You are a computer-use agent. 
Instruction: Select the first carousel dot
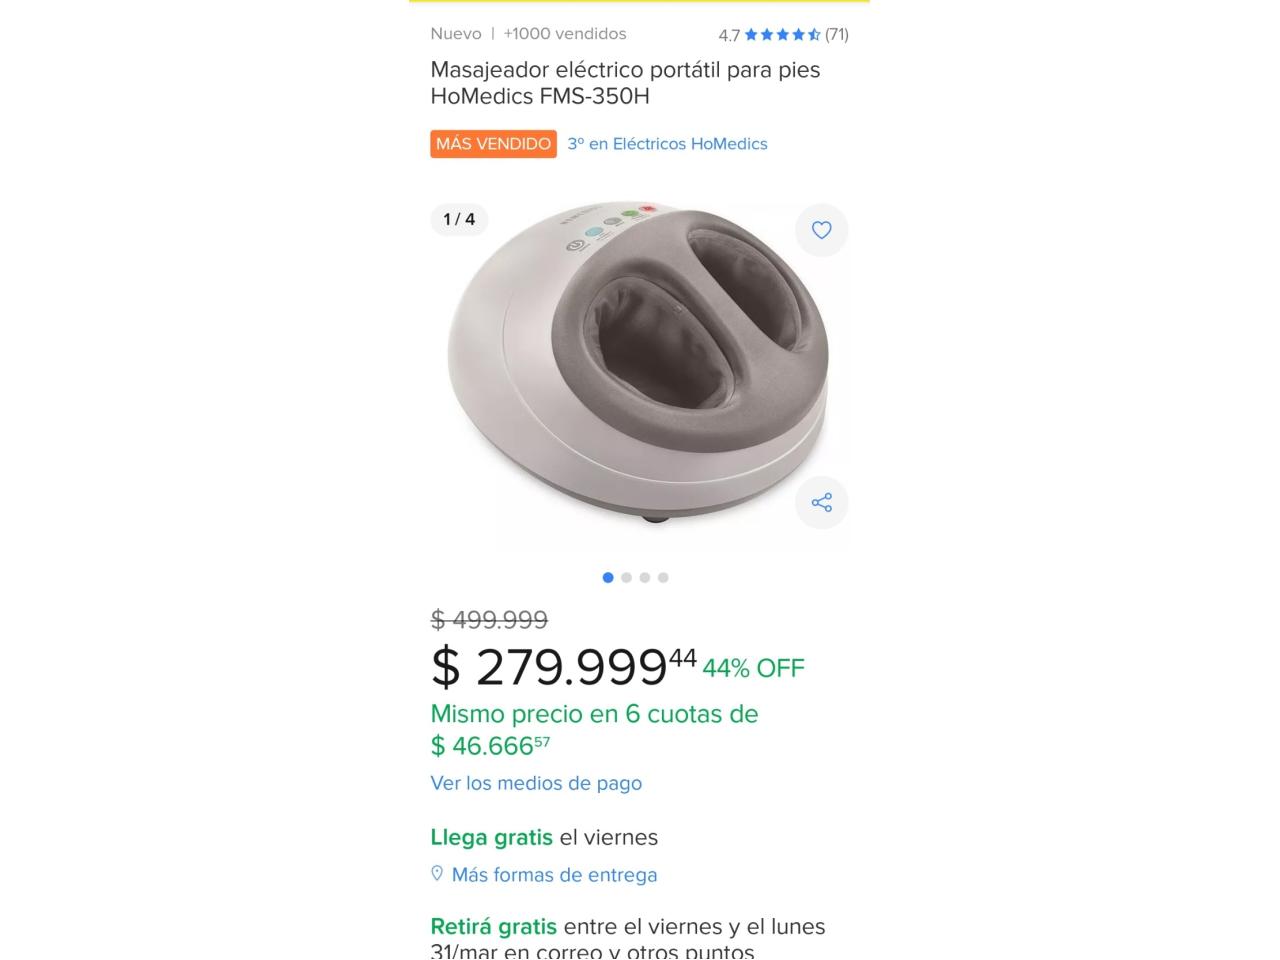pyautogui.click(x=608, y=577)
